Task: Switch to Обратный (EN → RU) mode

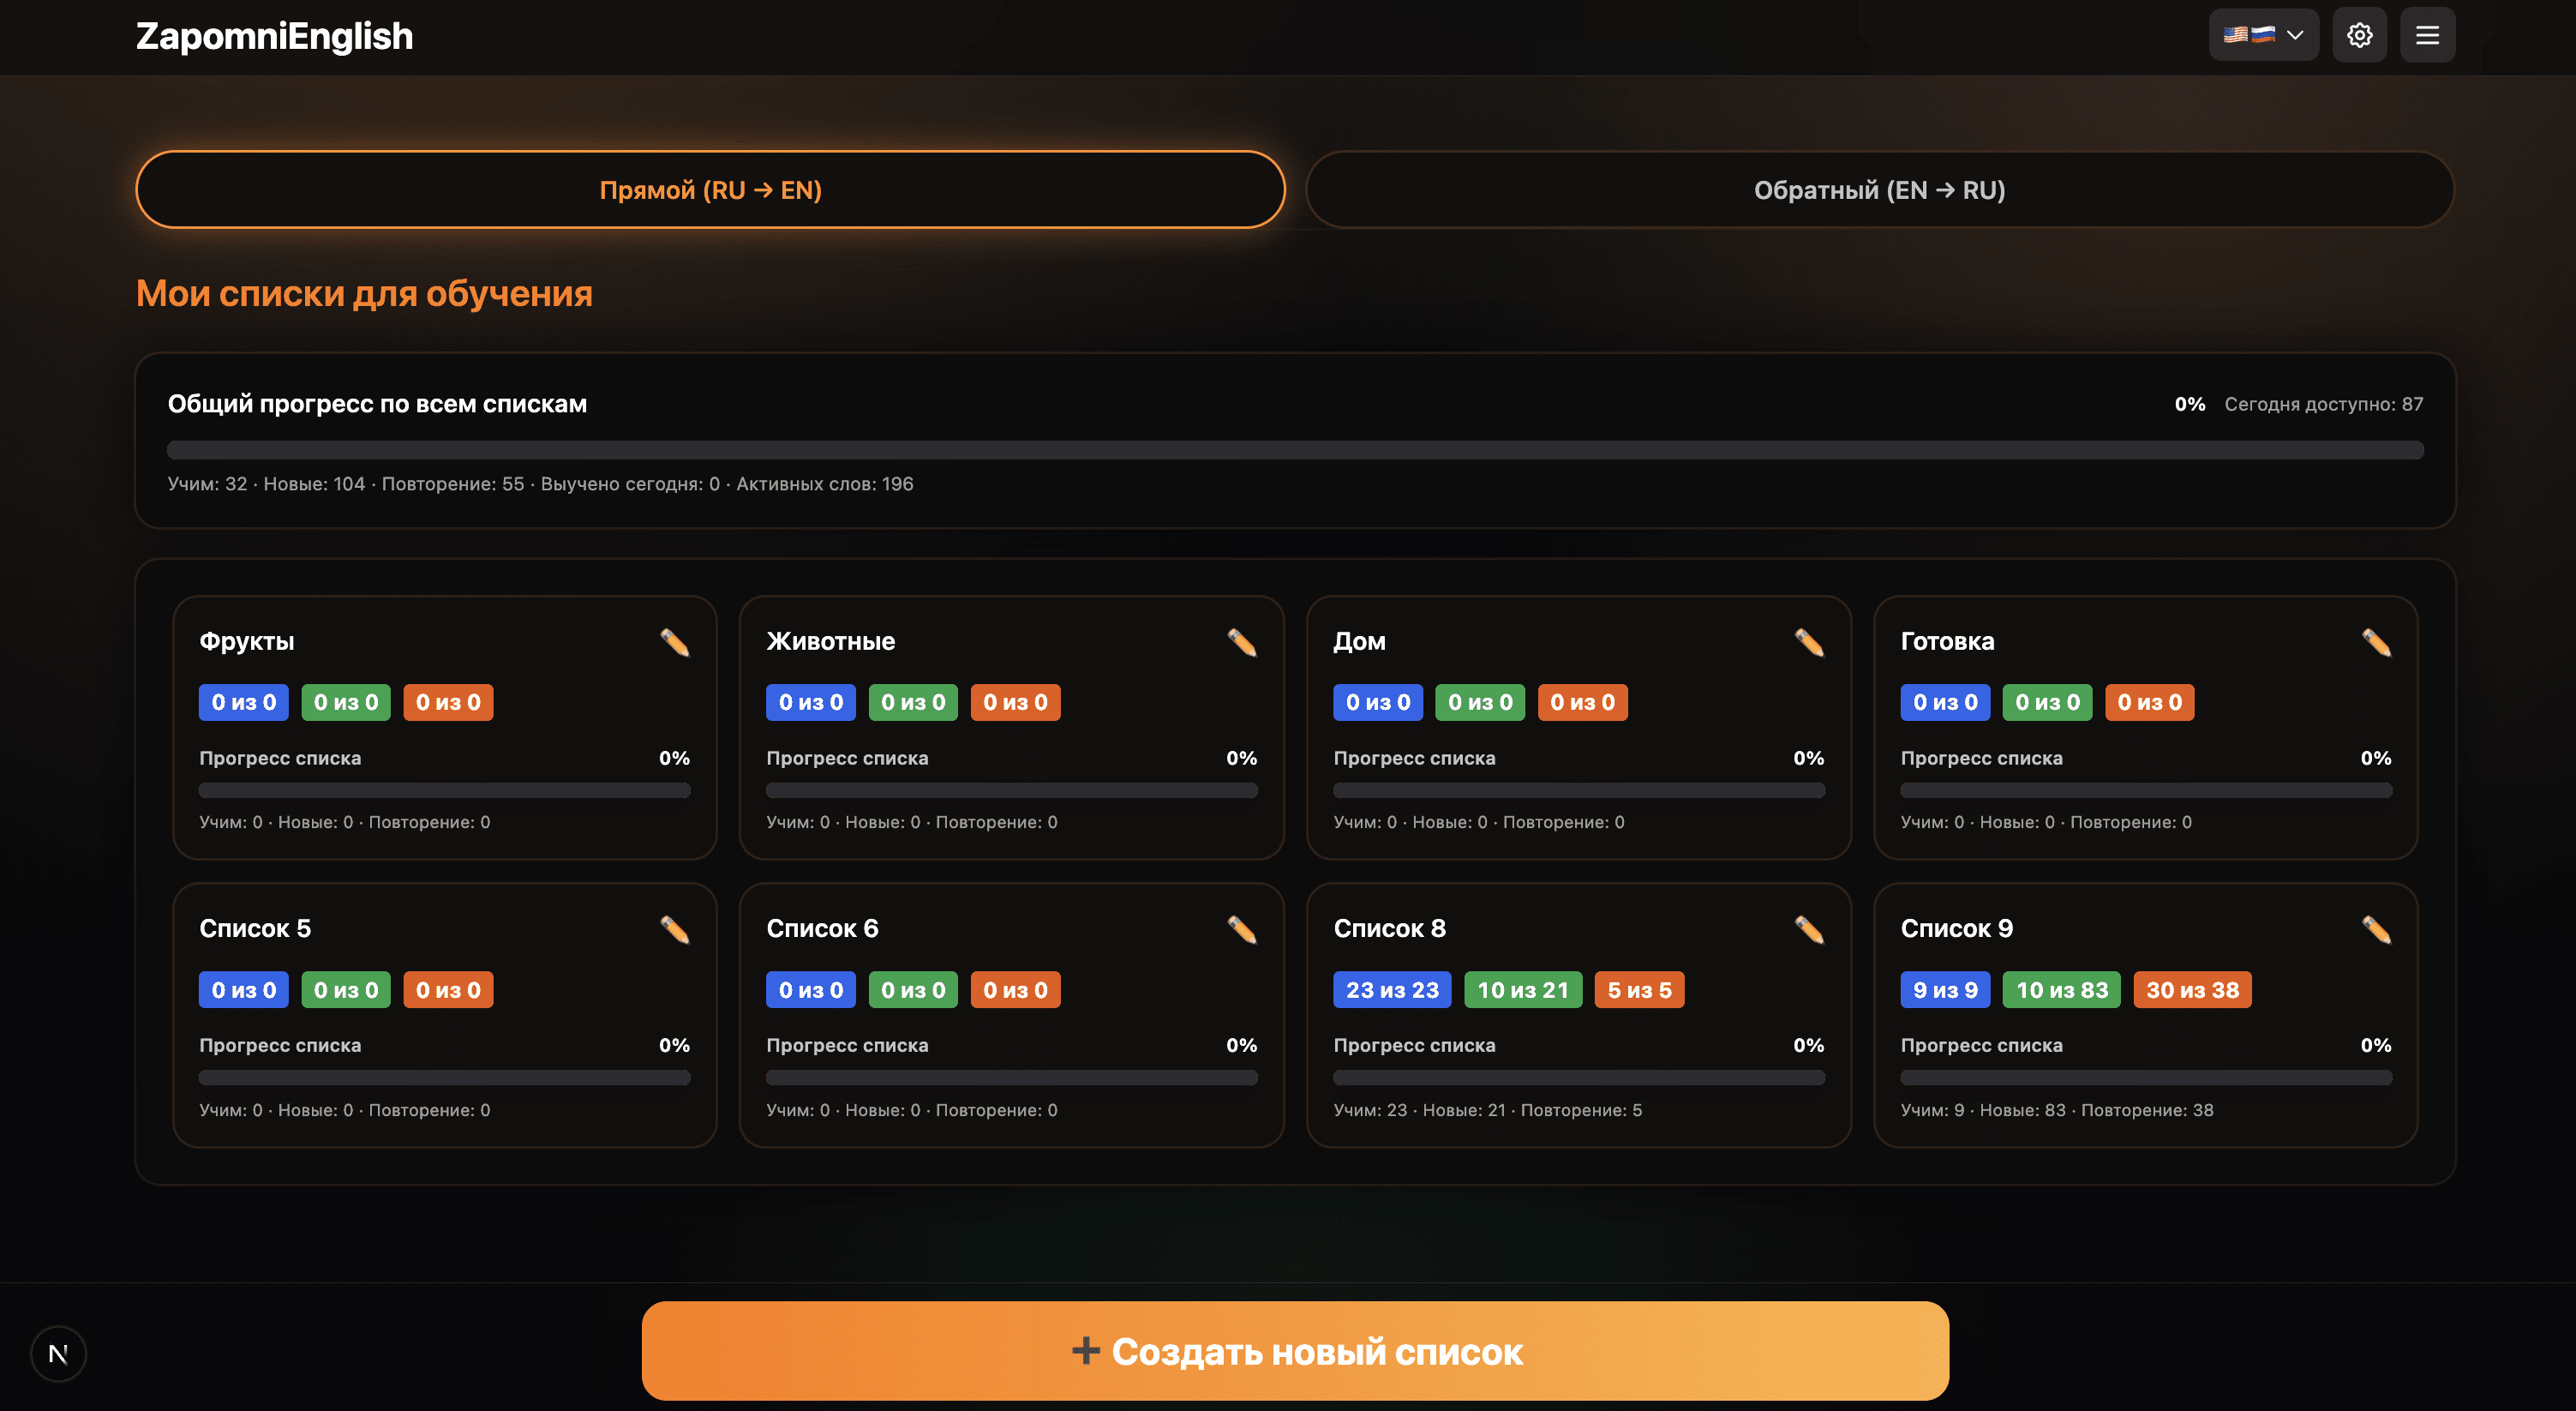Action: click(x=1879, y=190)
